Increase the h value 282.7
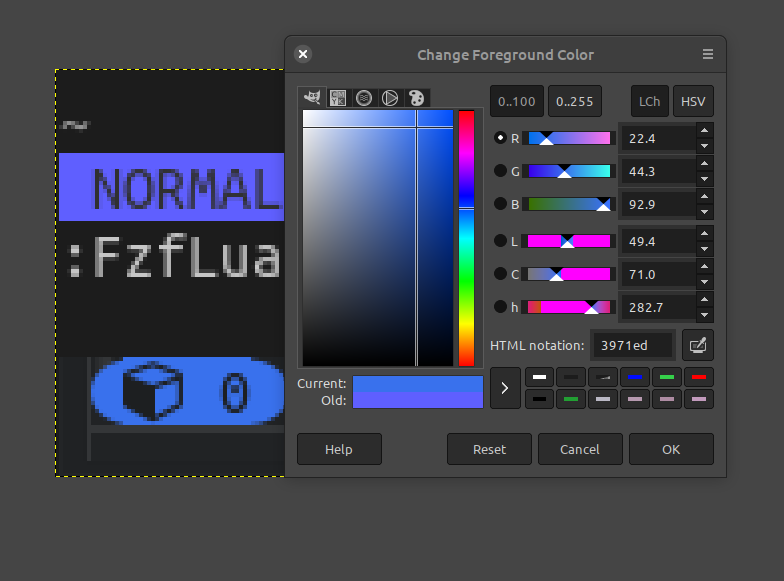Viewport: 784px width, 581px height. 704,300
